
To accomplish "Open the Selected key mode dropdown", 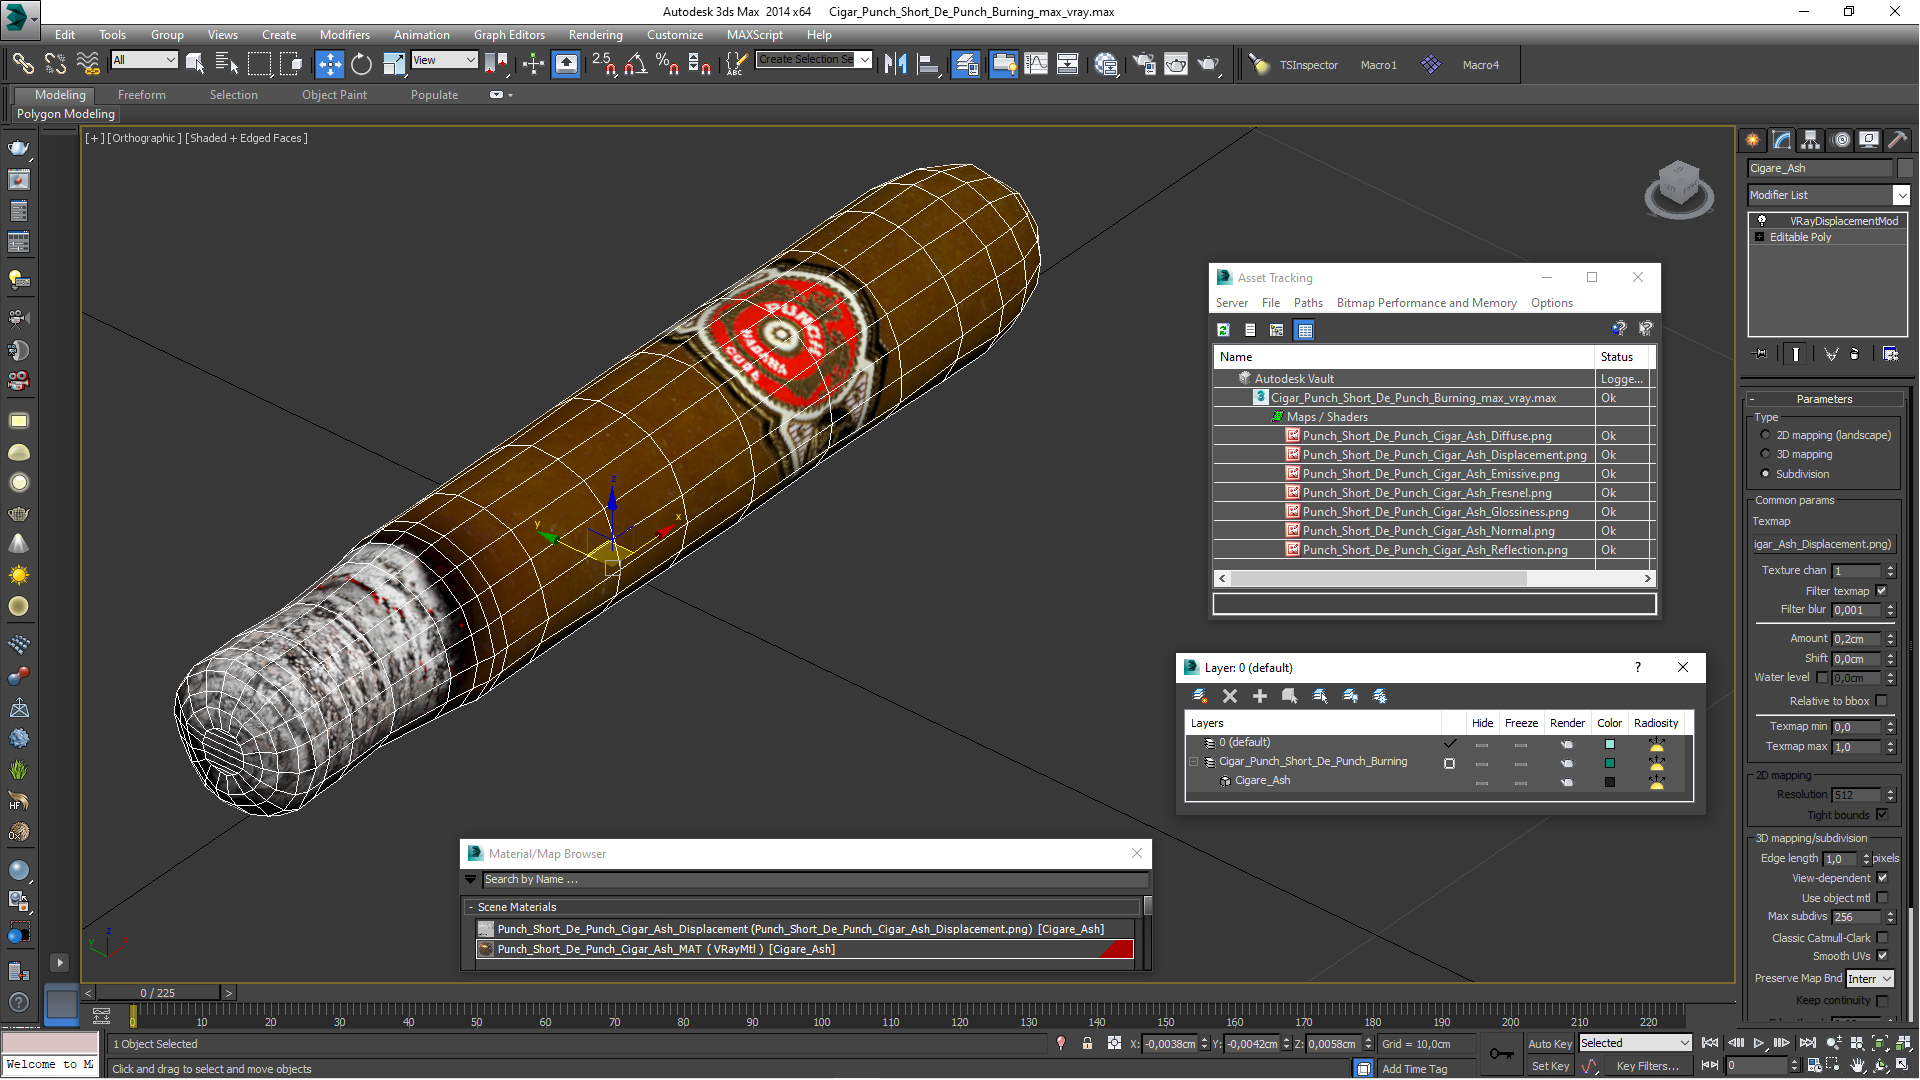I will (x=1634, y=1043).
